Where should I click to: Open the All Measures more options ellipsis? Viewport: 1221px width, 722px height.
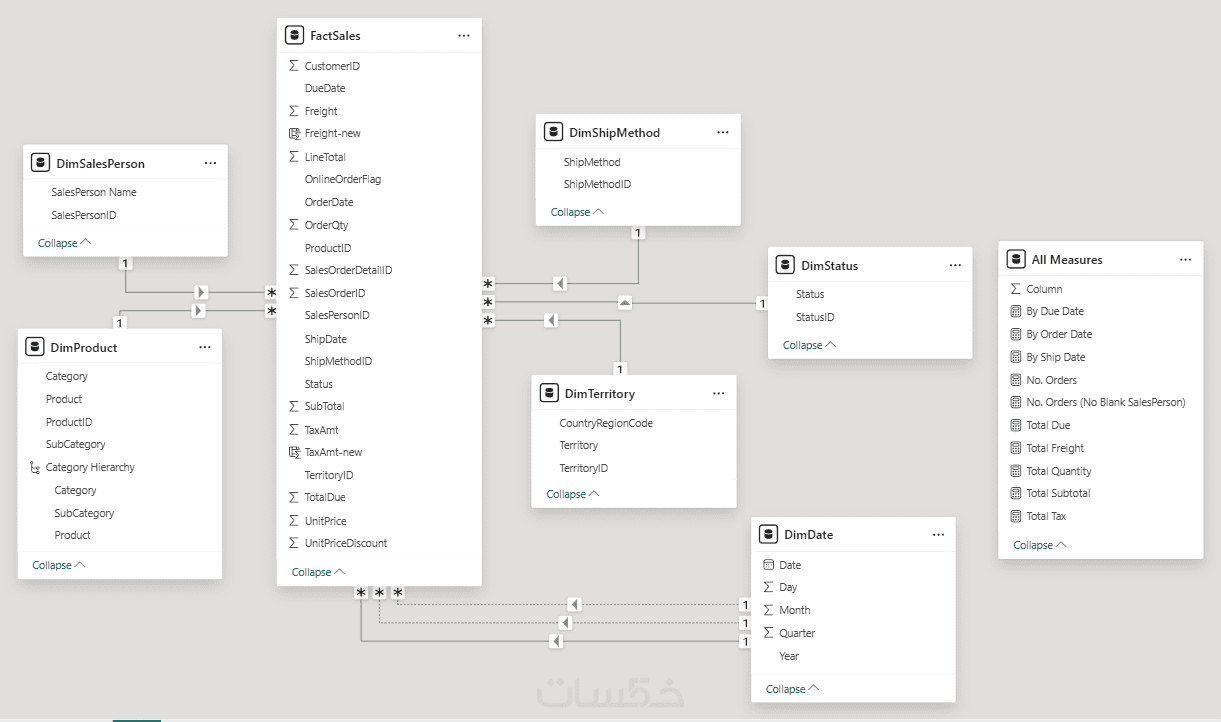coord(1185,259)
